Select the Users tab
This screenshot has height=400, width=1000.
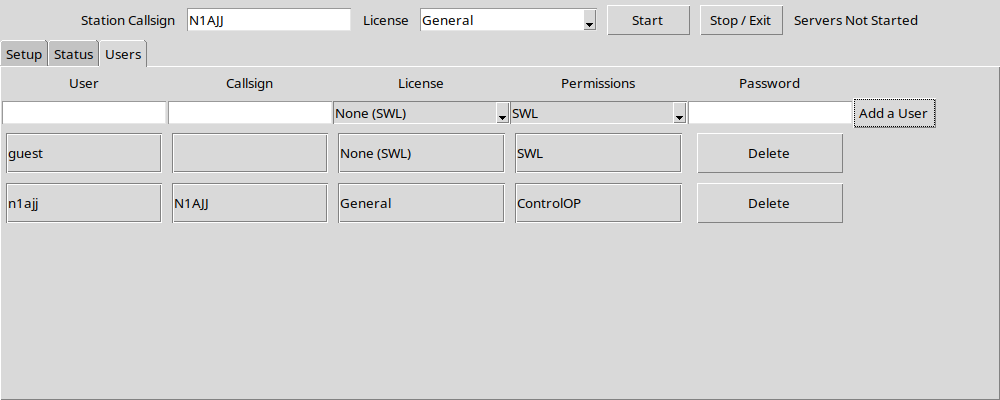(x=123, y=54)
